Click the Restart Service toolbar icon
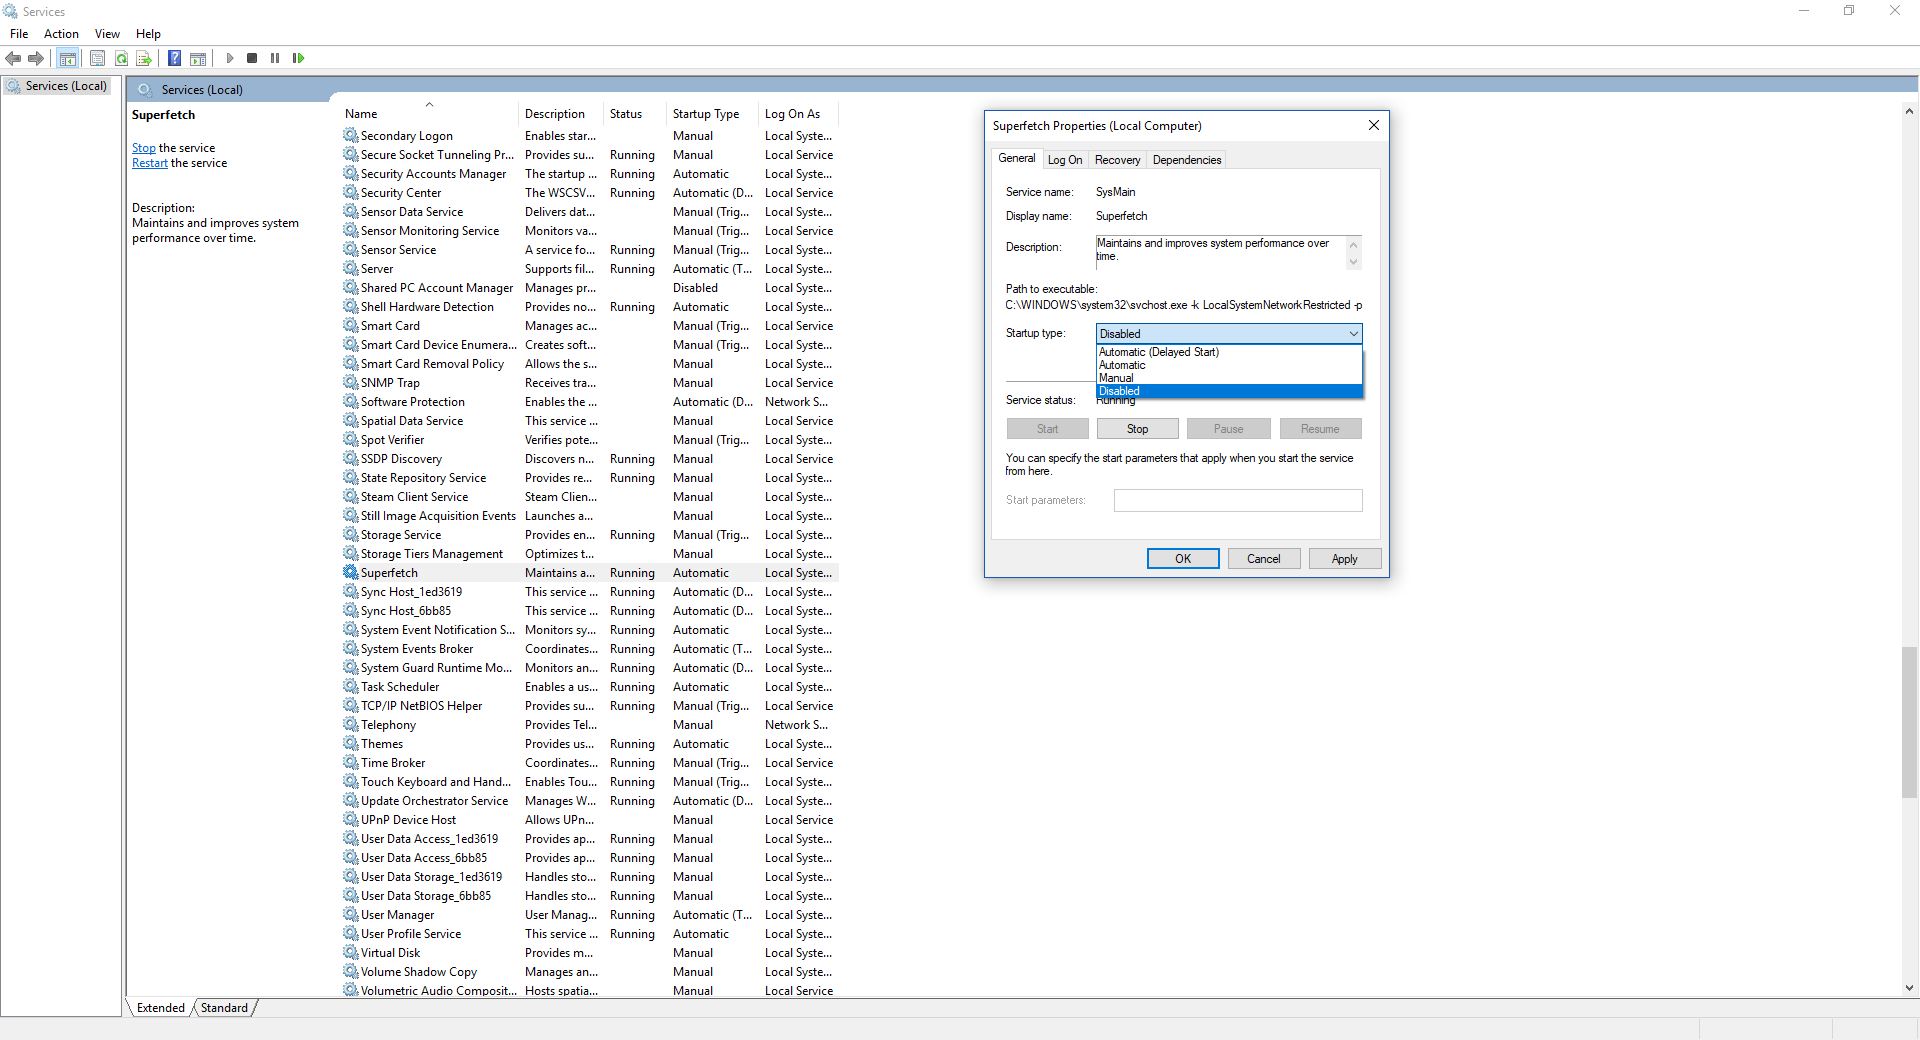This screenshot has width=1920, height=1040. [298, 58]
